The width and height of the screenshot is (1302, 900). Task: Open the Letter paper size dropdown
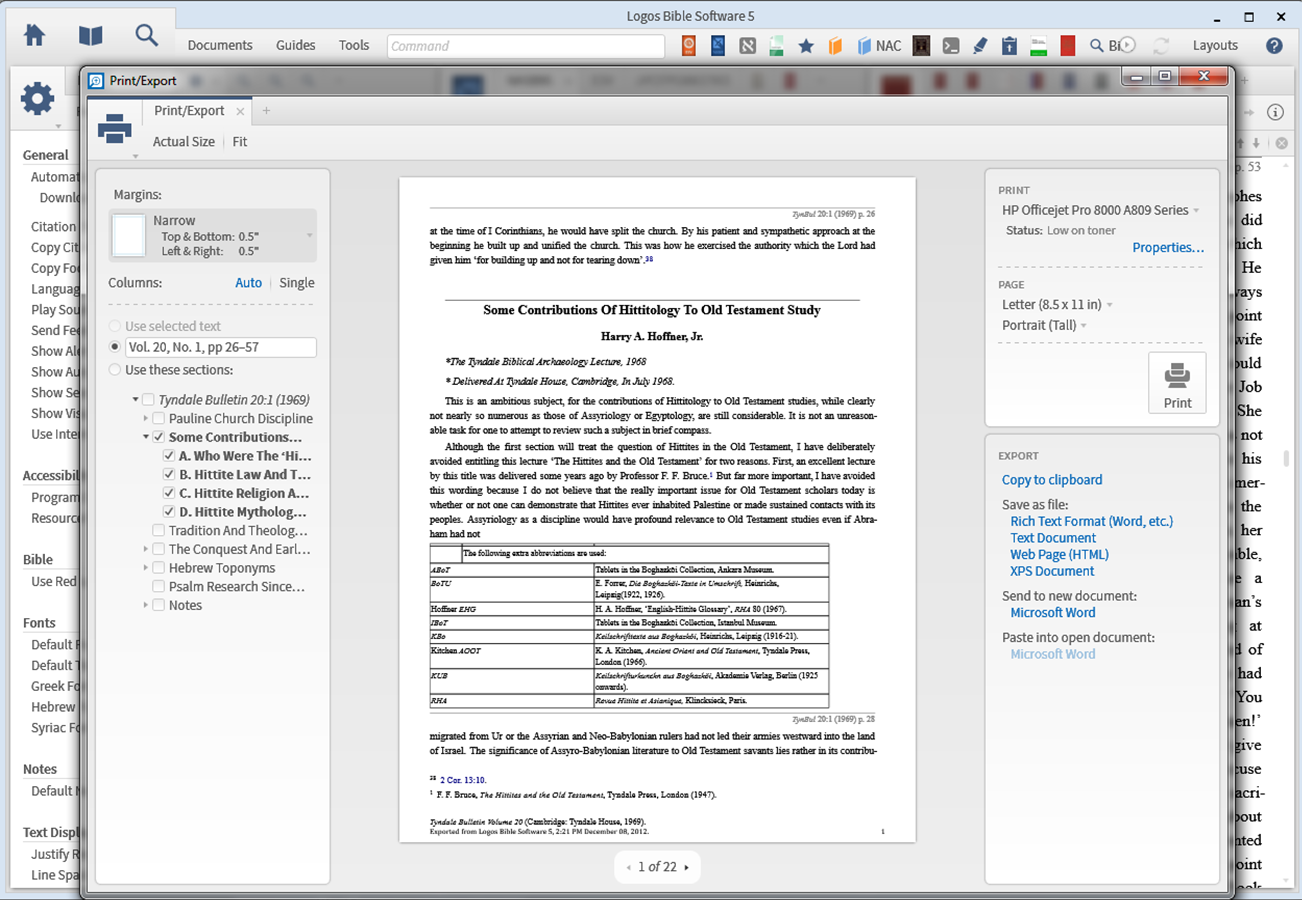[x=1057, y=304]
